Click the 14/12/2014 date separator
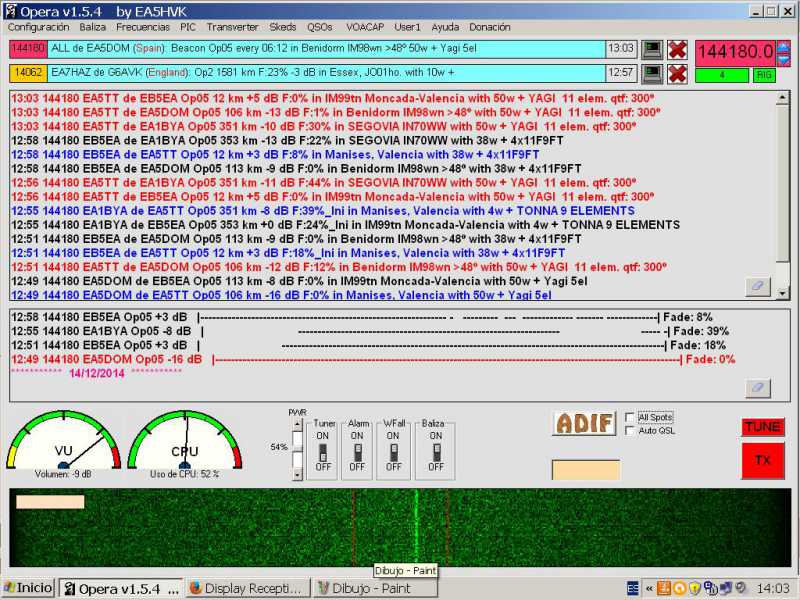Screen dimensions: 800x600 click(x=97, y=373)
